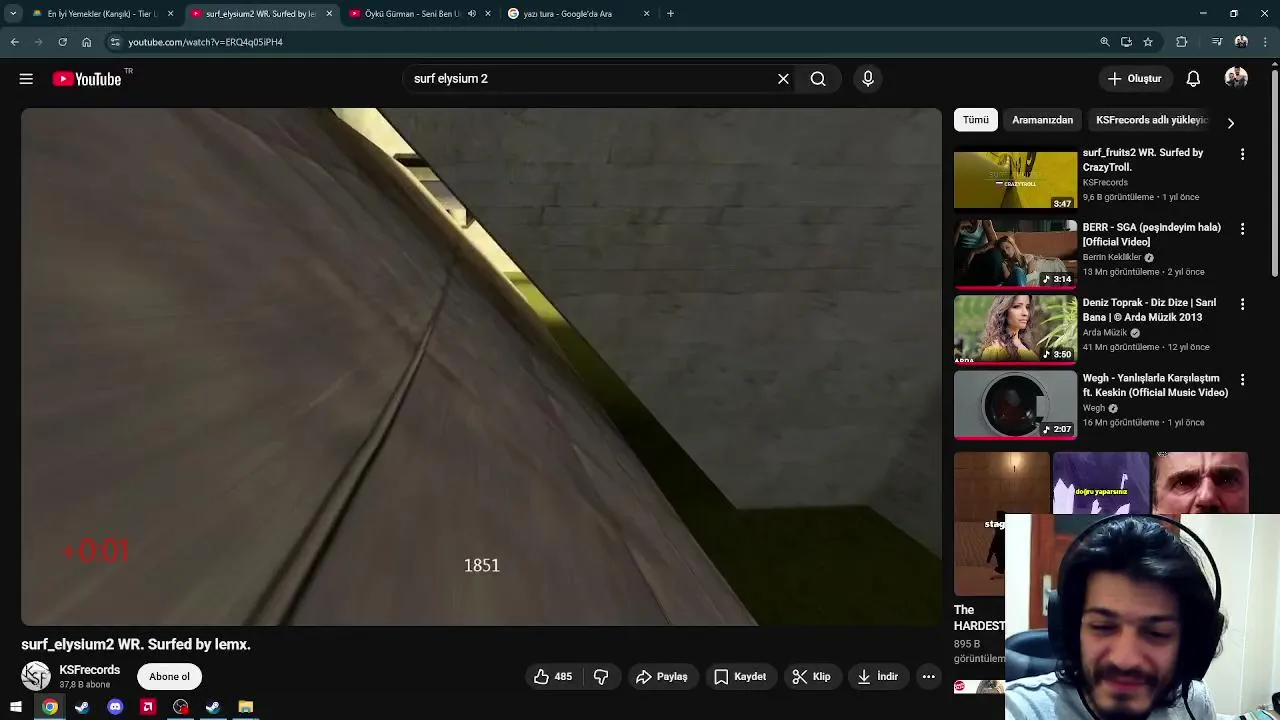
Task: Go to the YouTube home logo
Action: click(x=86, y=79)
